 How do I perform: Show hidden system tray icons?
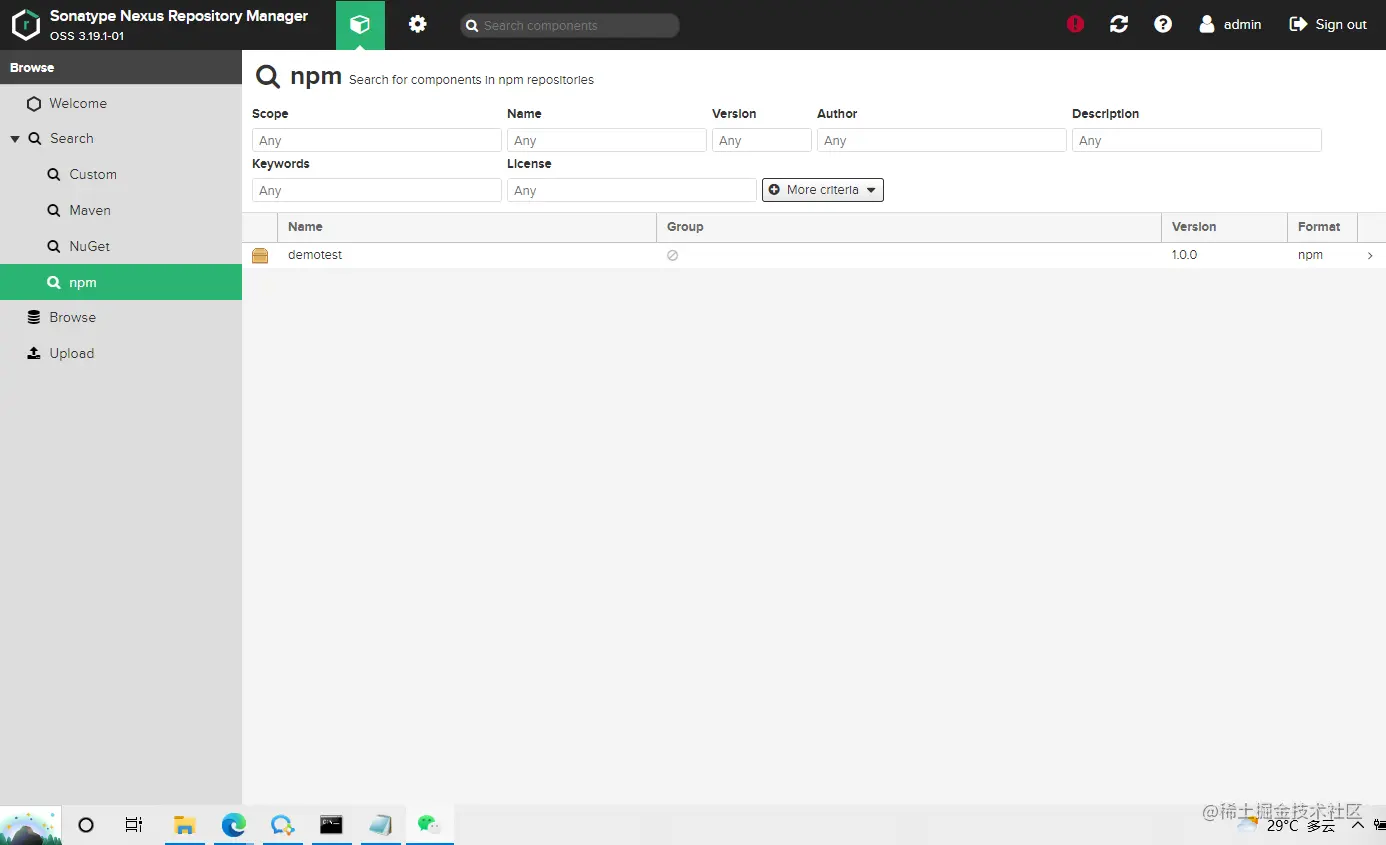(1357, 826)
